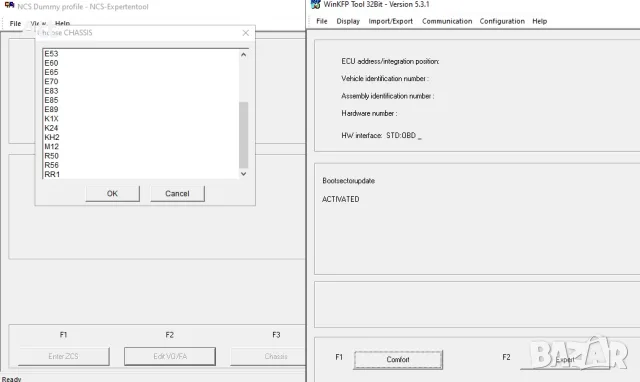The height and width of the screenshot is (382, 640).
Task: Click the Enter ZCS button
Action: click(x=63, y=356)
